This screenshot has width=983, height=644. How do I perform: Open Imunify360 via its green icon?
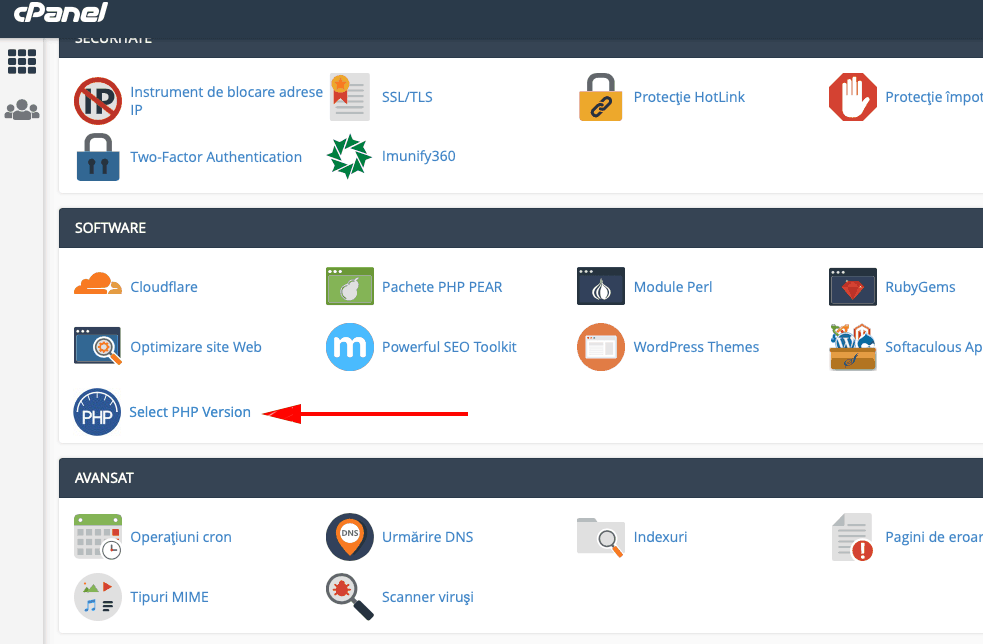click(x=348, y=157)
